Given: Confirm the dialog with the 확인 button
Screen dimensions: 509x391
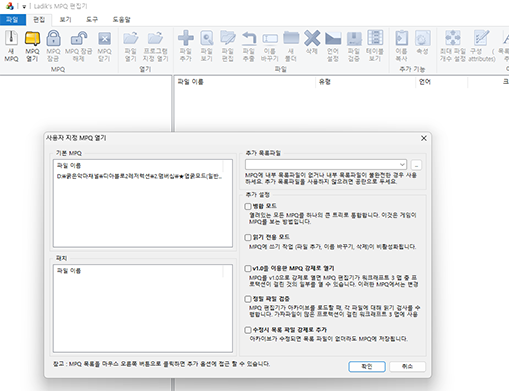Looking at the screenshot, I should (x=367, y=366).
